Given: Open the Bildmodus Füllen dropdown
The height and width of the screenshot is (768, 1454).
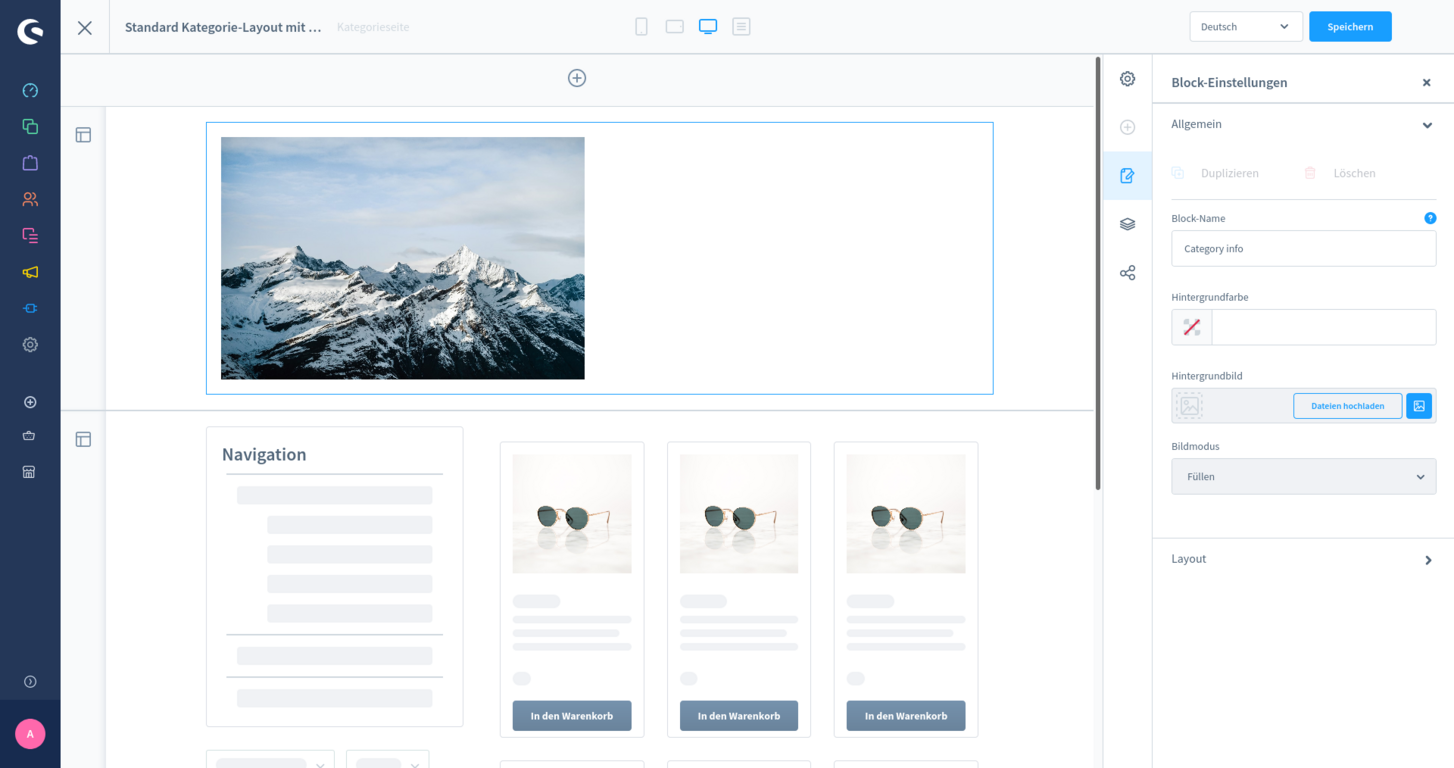Looking at the screenshot, I should click(1303, 477).
